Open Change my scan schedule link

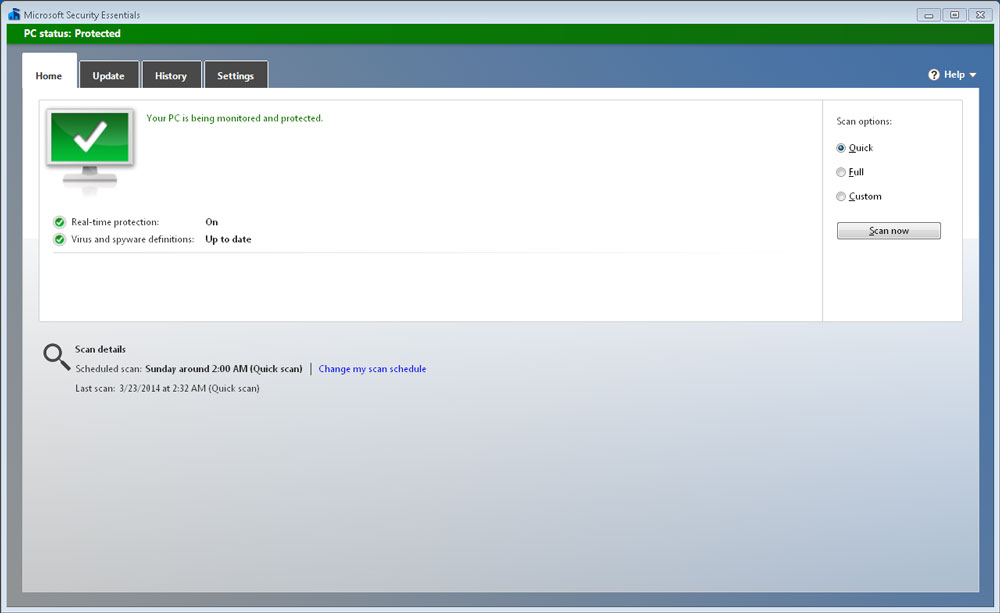(372, 369)
